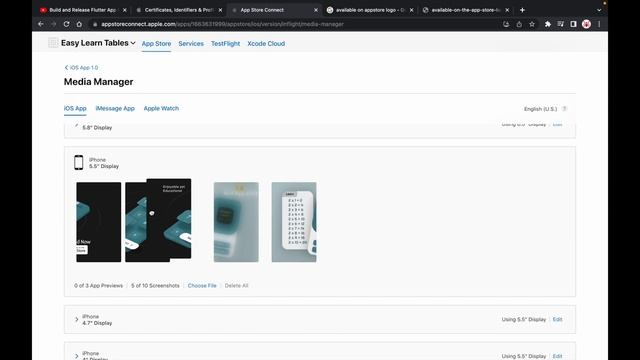
Task: Select the iMessage App media tab
Action: tap(115, 109)
